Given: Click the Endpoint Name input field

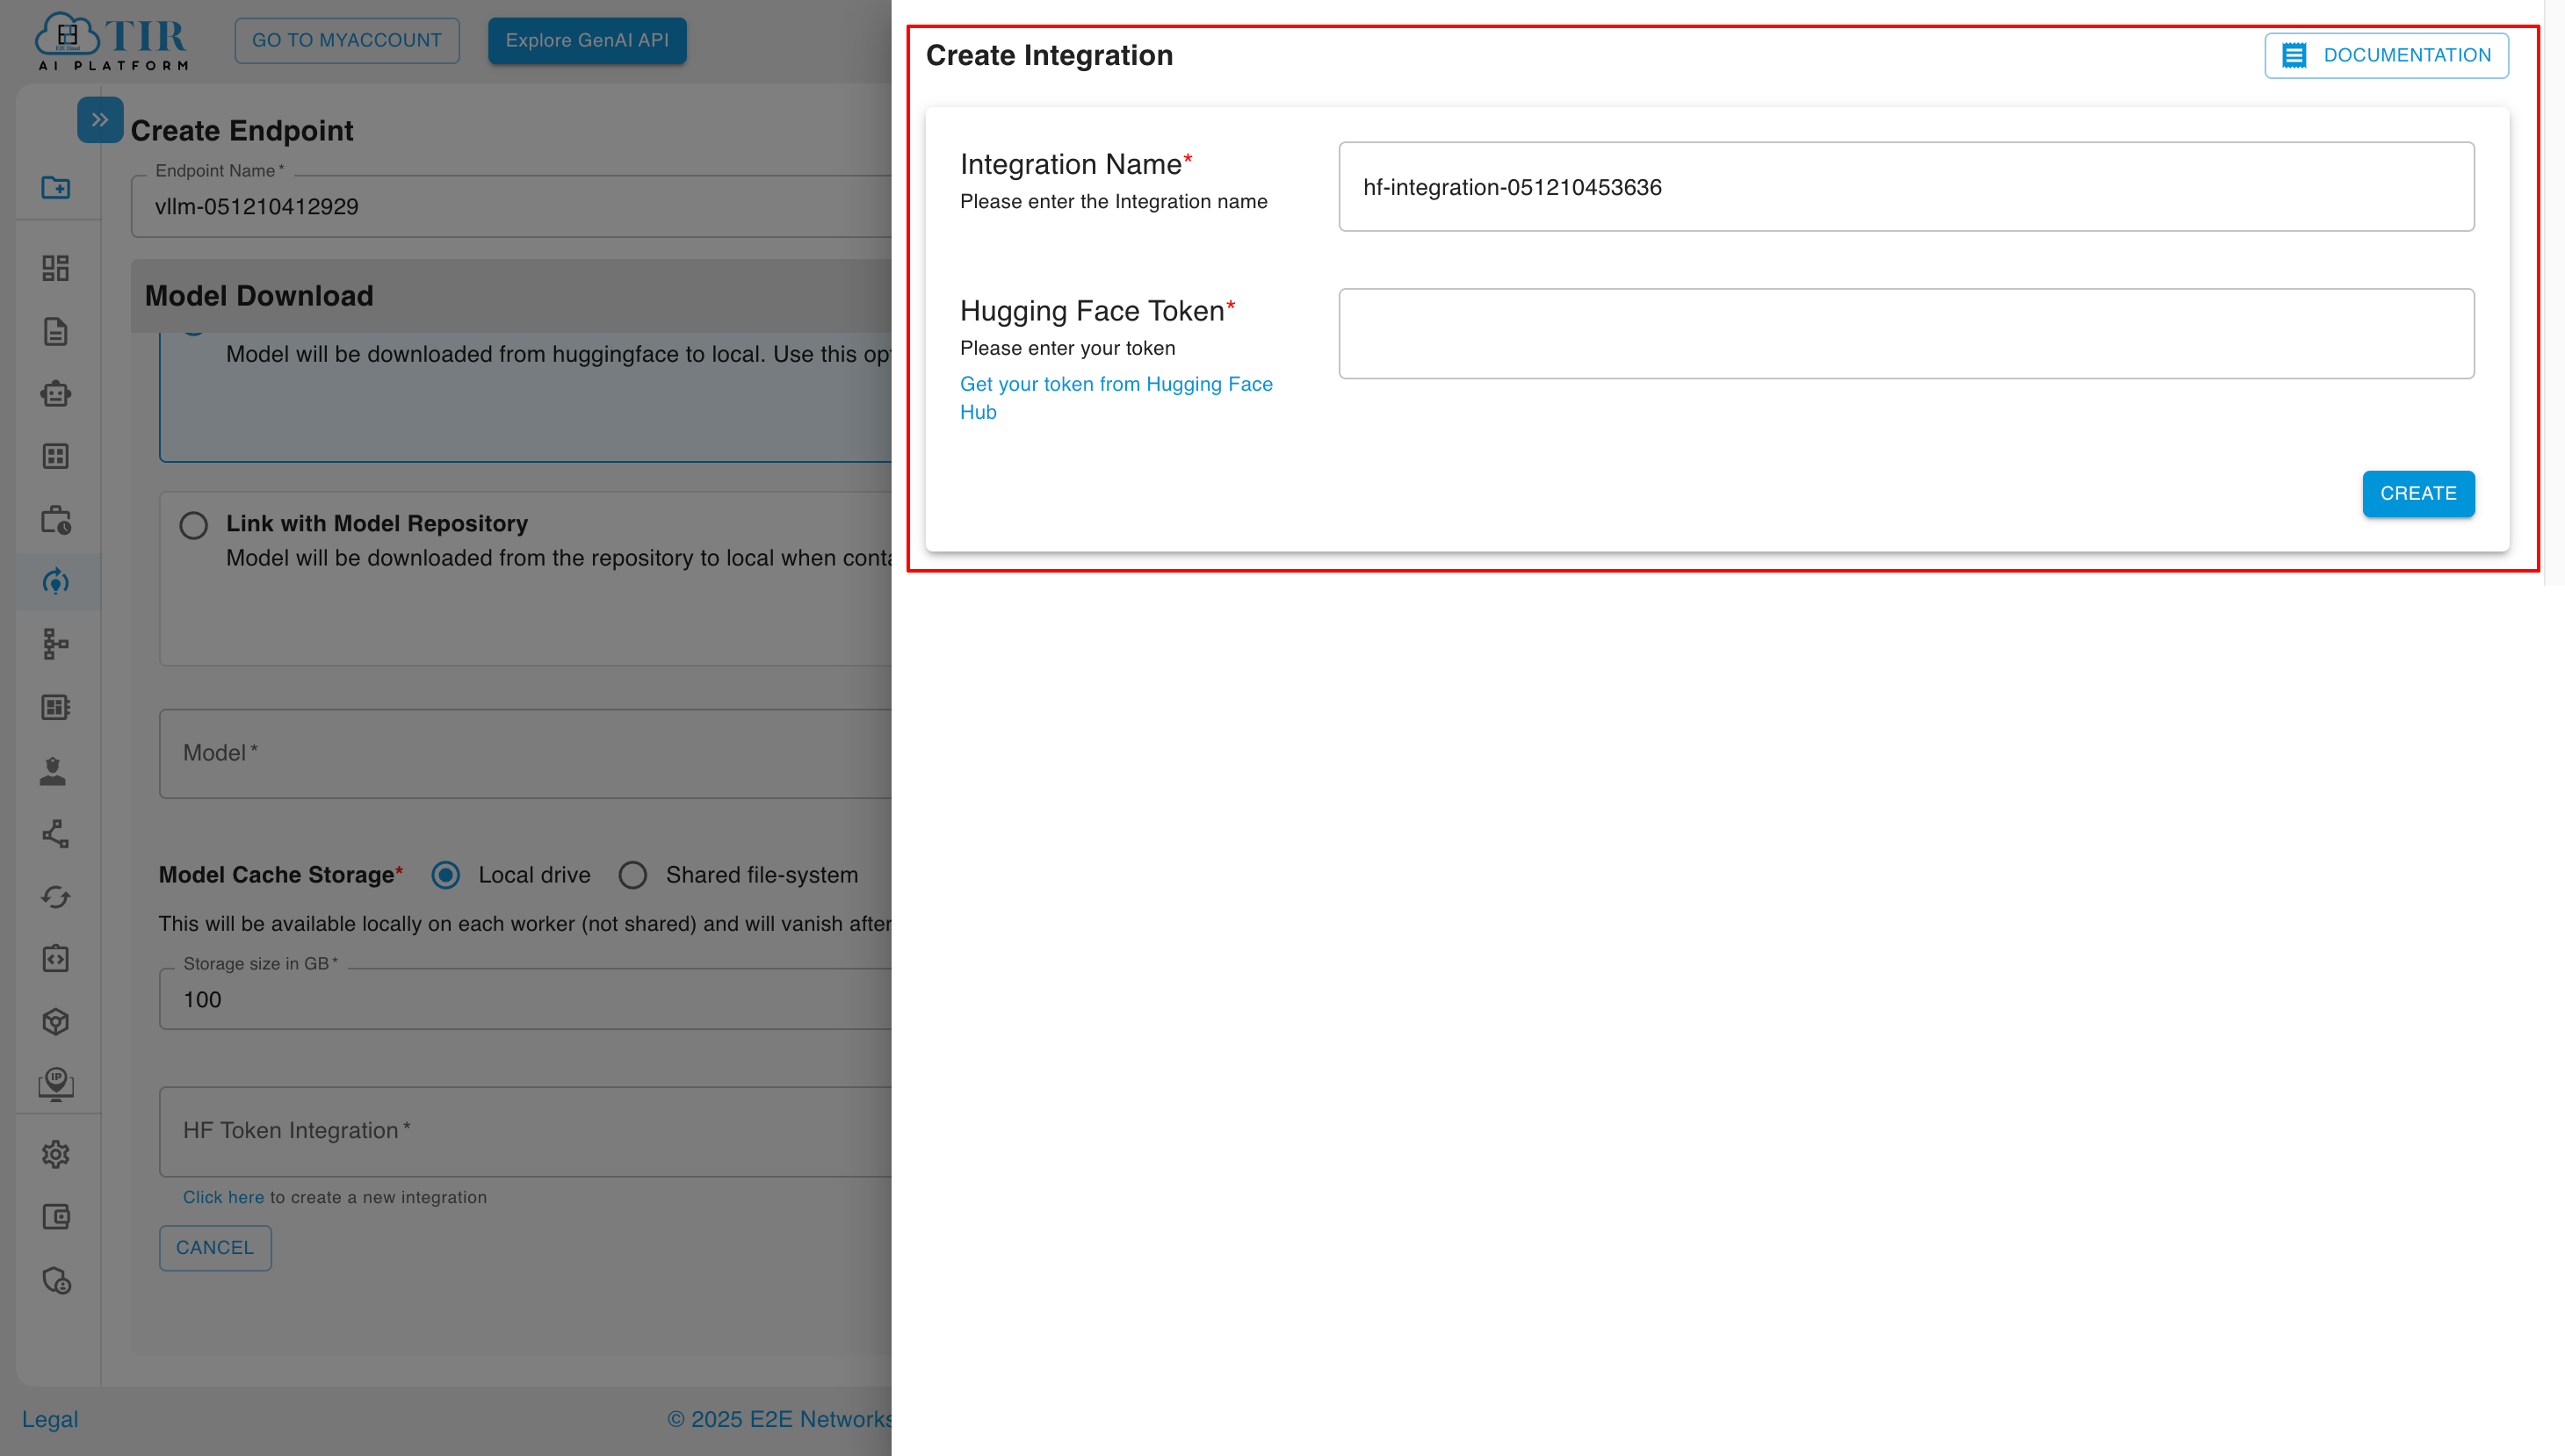Looking at the screenshot, I should pyautogui.click(x=511, y=206).
